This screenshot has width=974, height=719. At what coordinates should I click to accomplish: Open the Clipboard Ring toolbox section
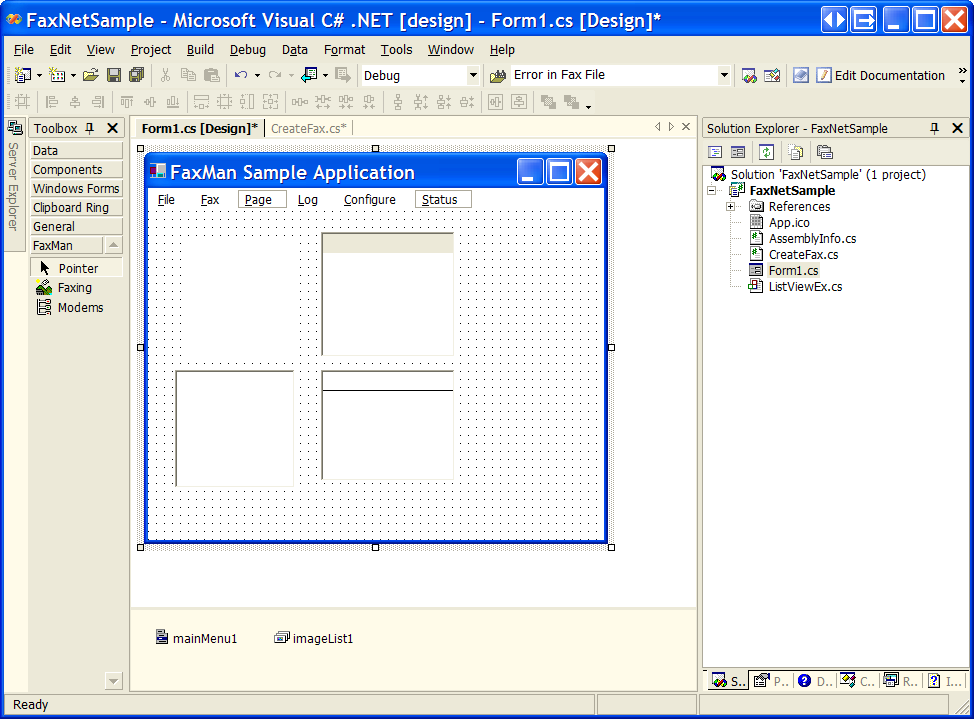point(76,208)
